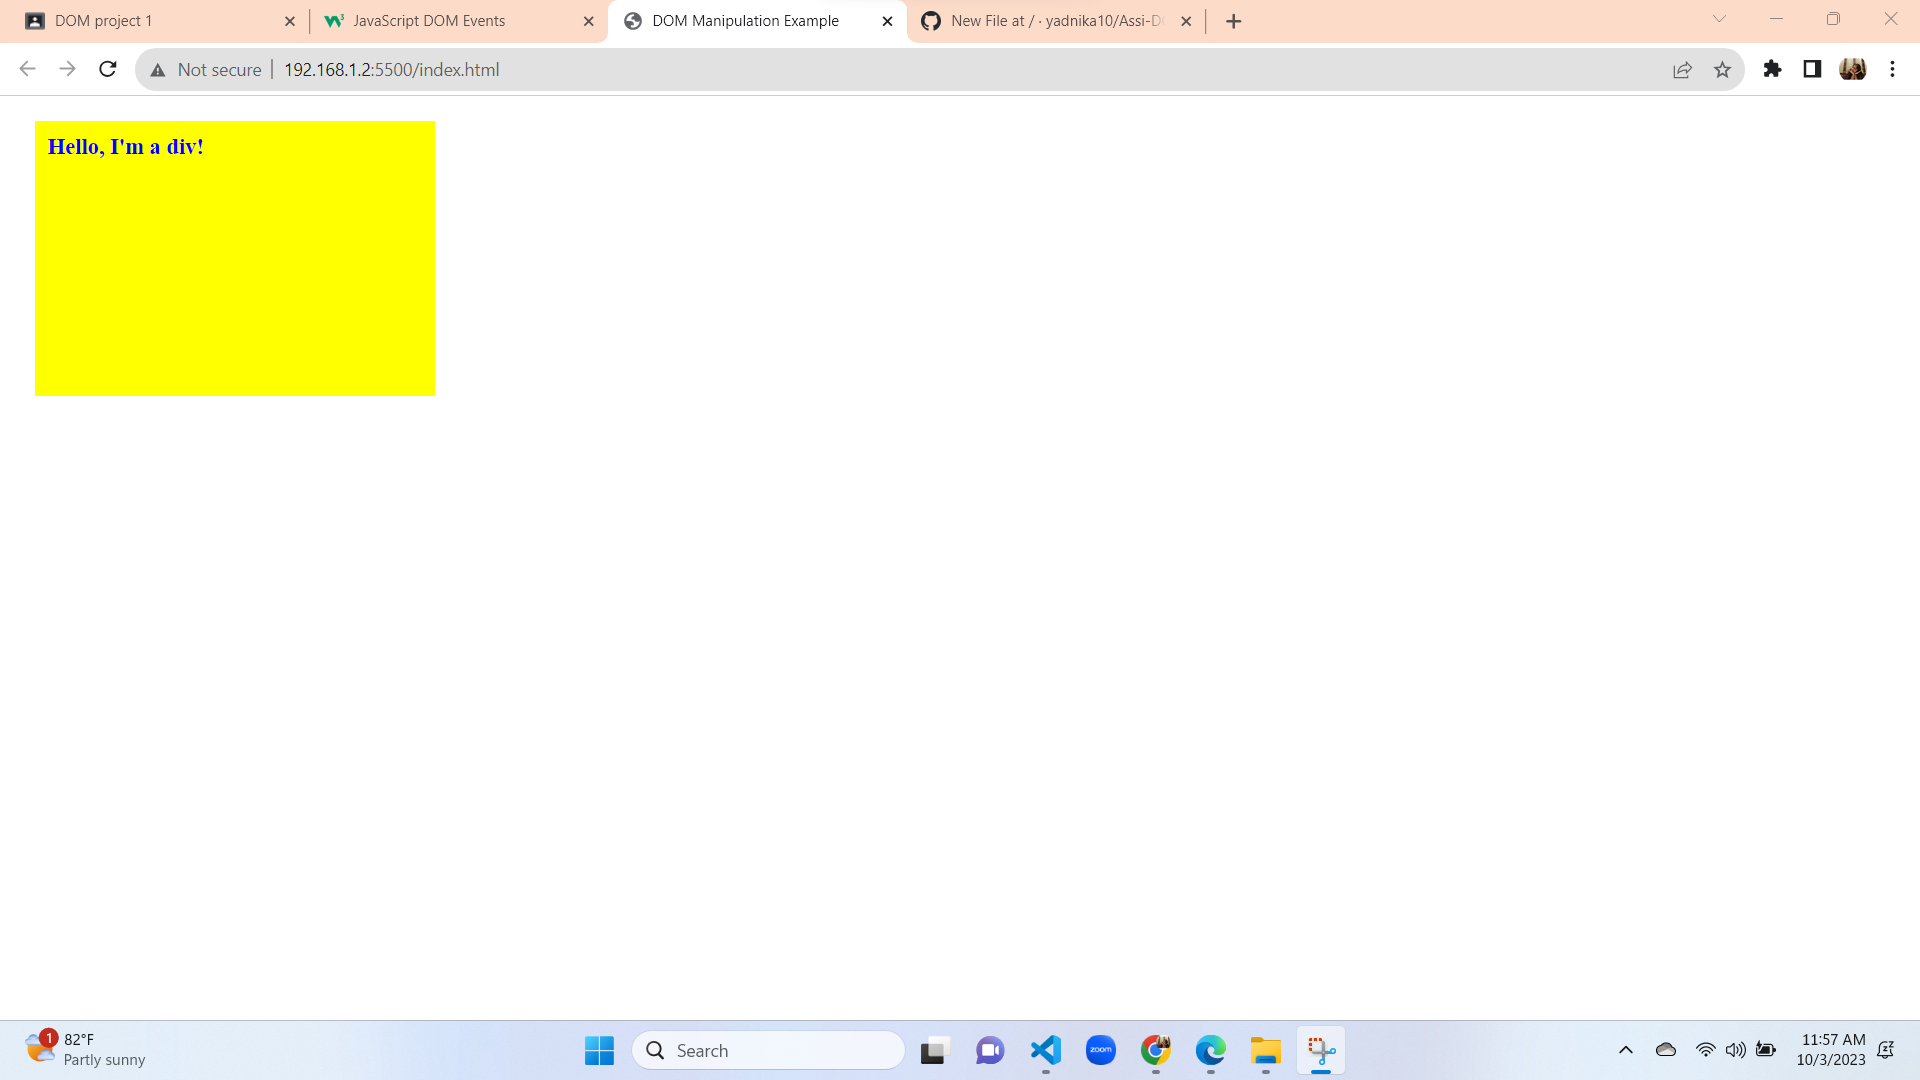
Task: Switch to the DOM project 1 tab
Action: tap(150, 21)
